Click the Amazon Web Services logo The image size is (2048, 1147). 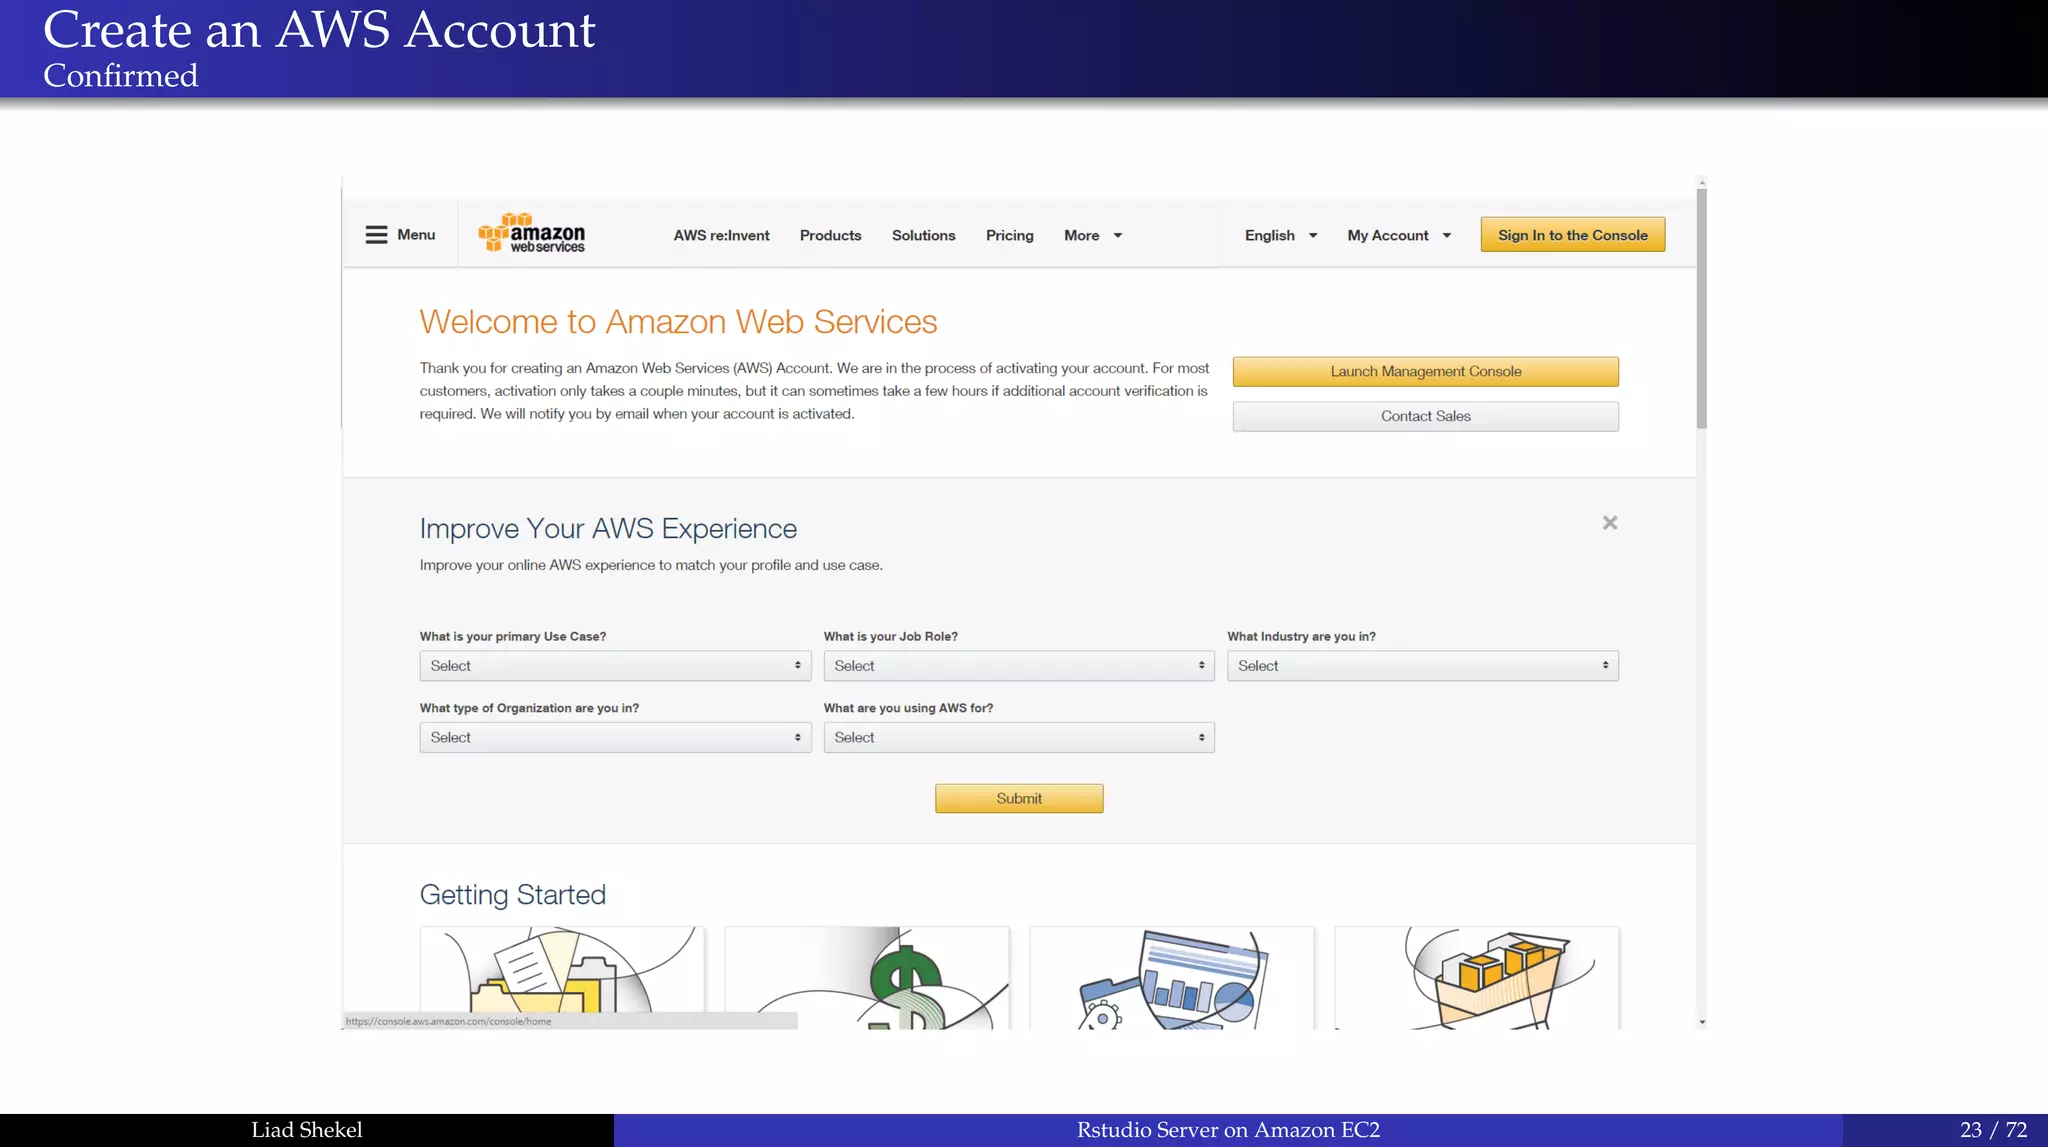click(x=532, y=233)
